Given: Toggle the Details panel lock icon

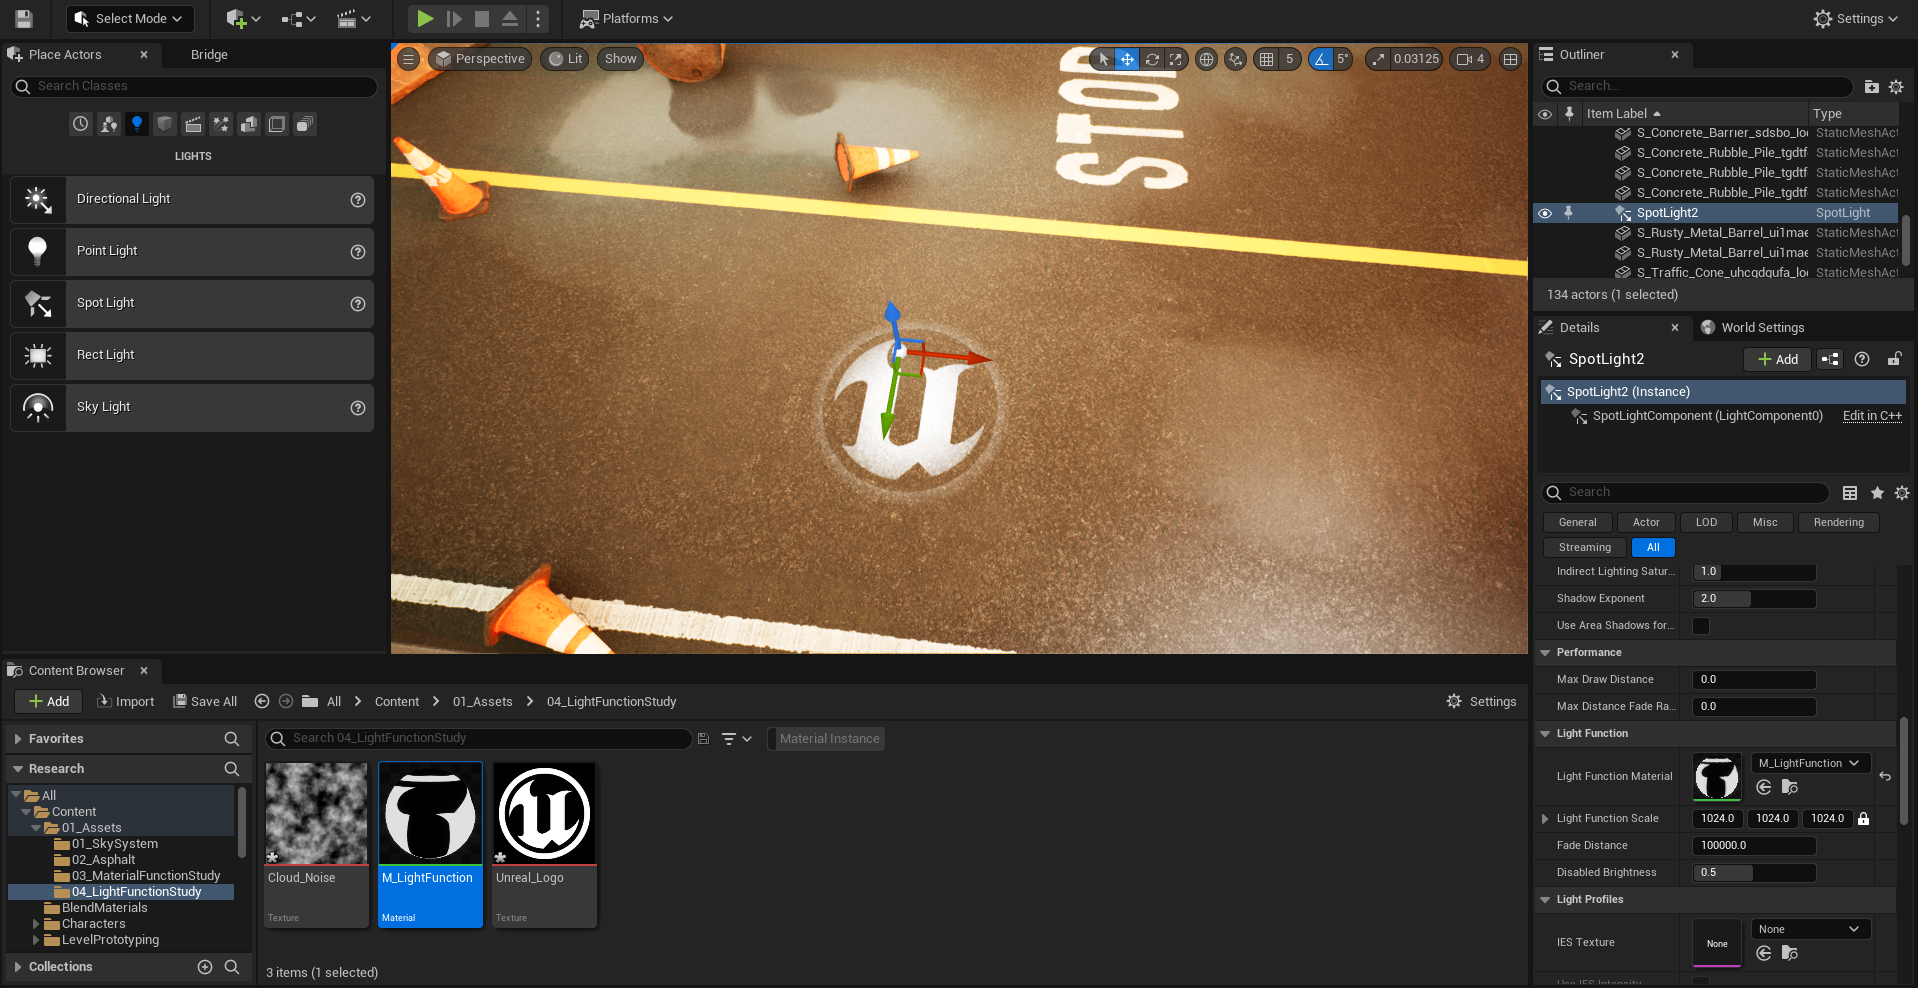Looking at the screenshot, I should coord(1894,359).
